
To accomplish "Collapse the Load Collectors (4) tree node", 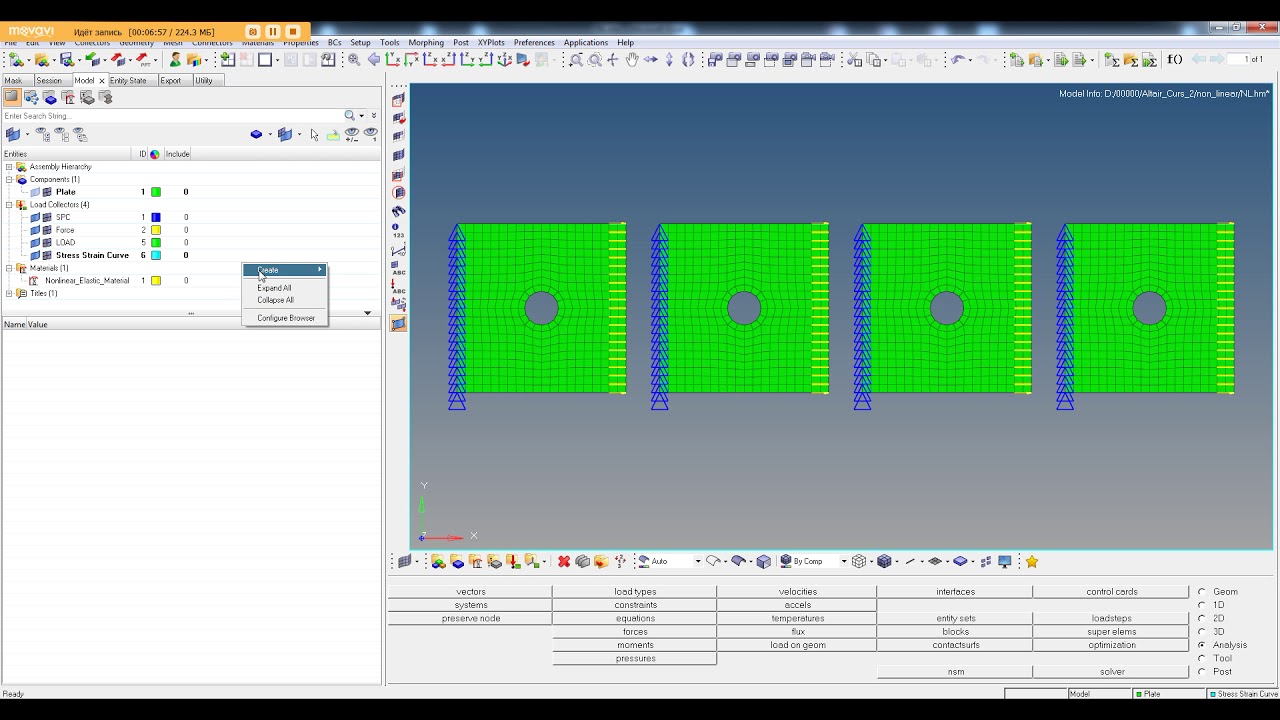I will click(9, 205).
